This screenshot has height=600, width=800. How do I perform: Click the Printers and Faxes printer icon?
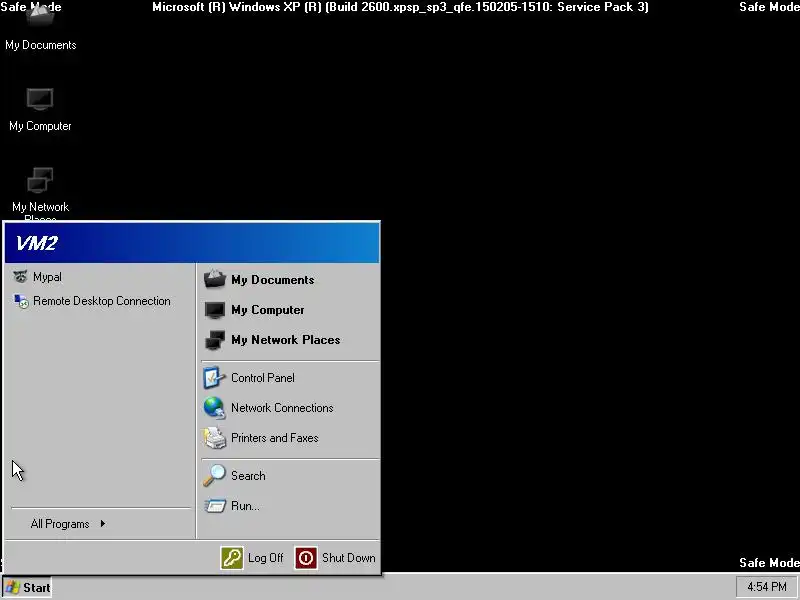point(214,438)
